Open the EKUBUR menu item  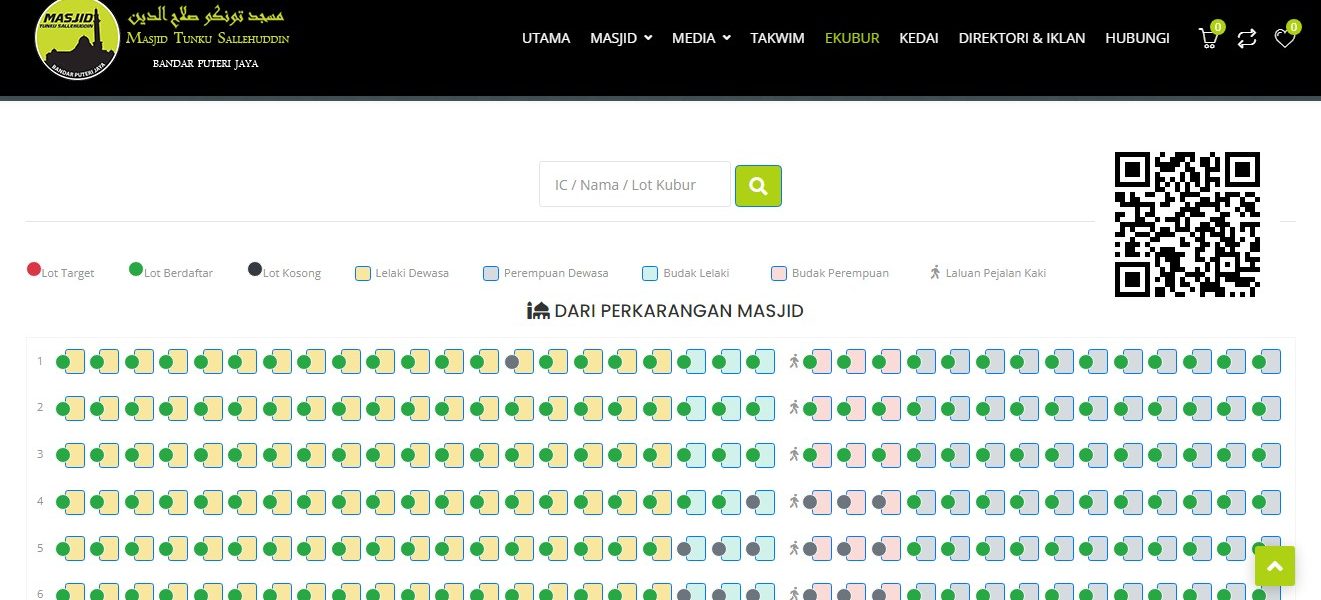click(x=852, y=38)
